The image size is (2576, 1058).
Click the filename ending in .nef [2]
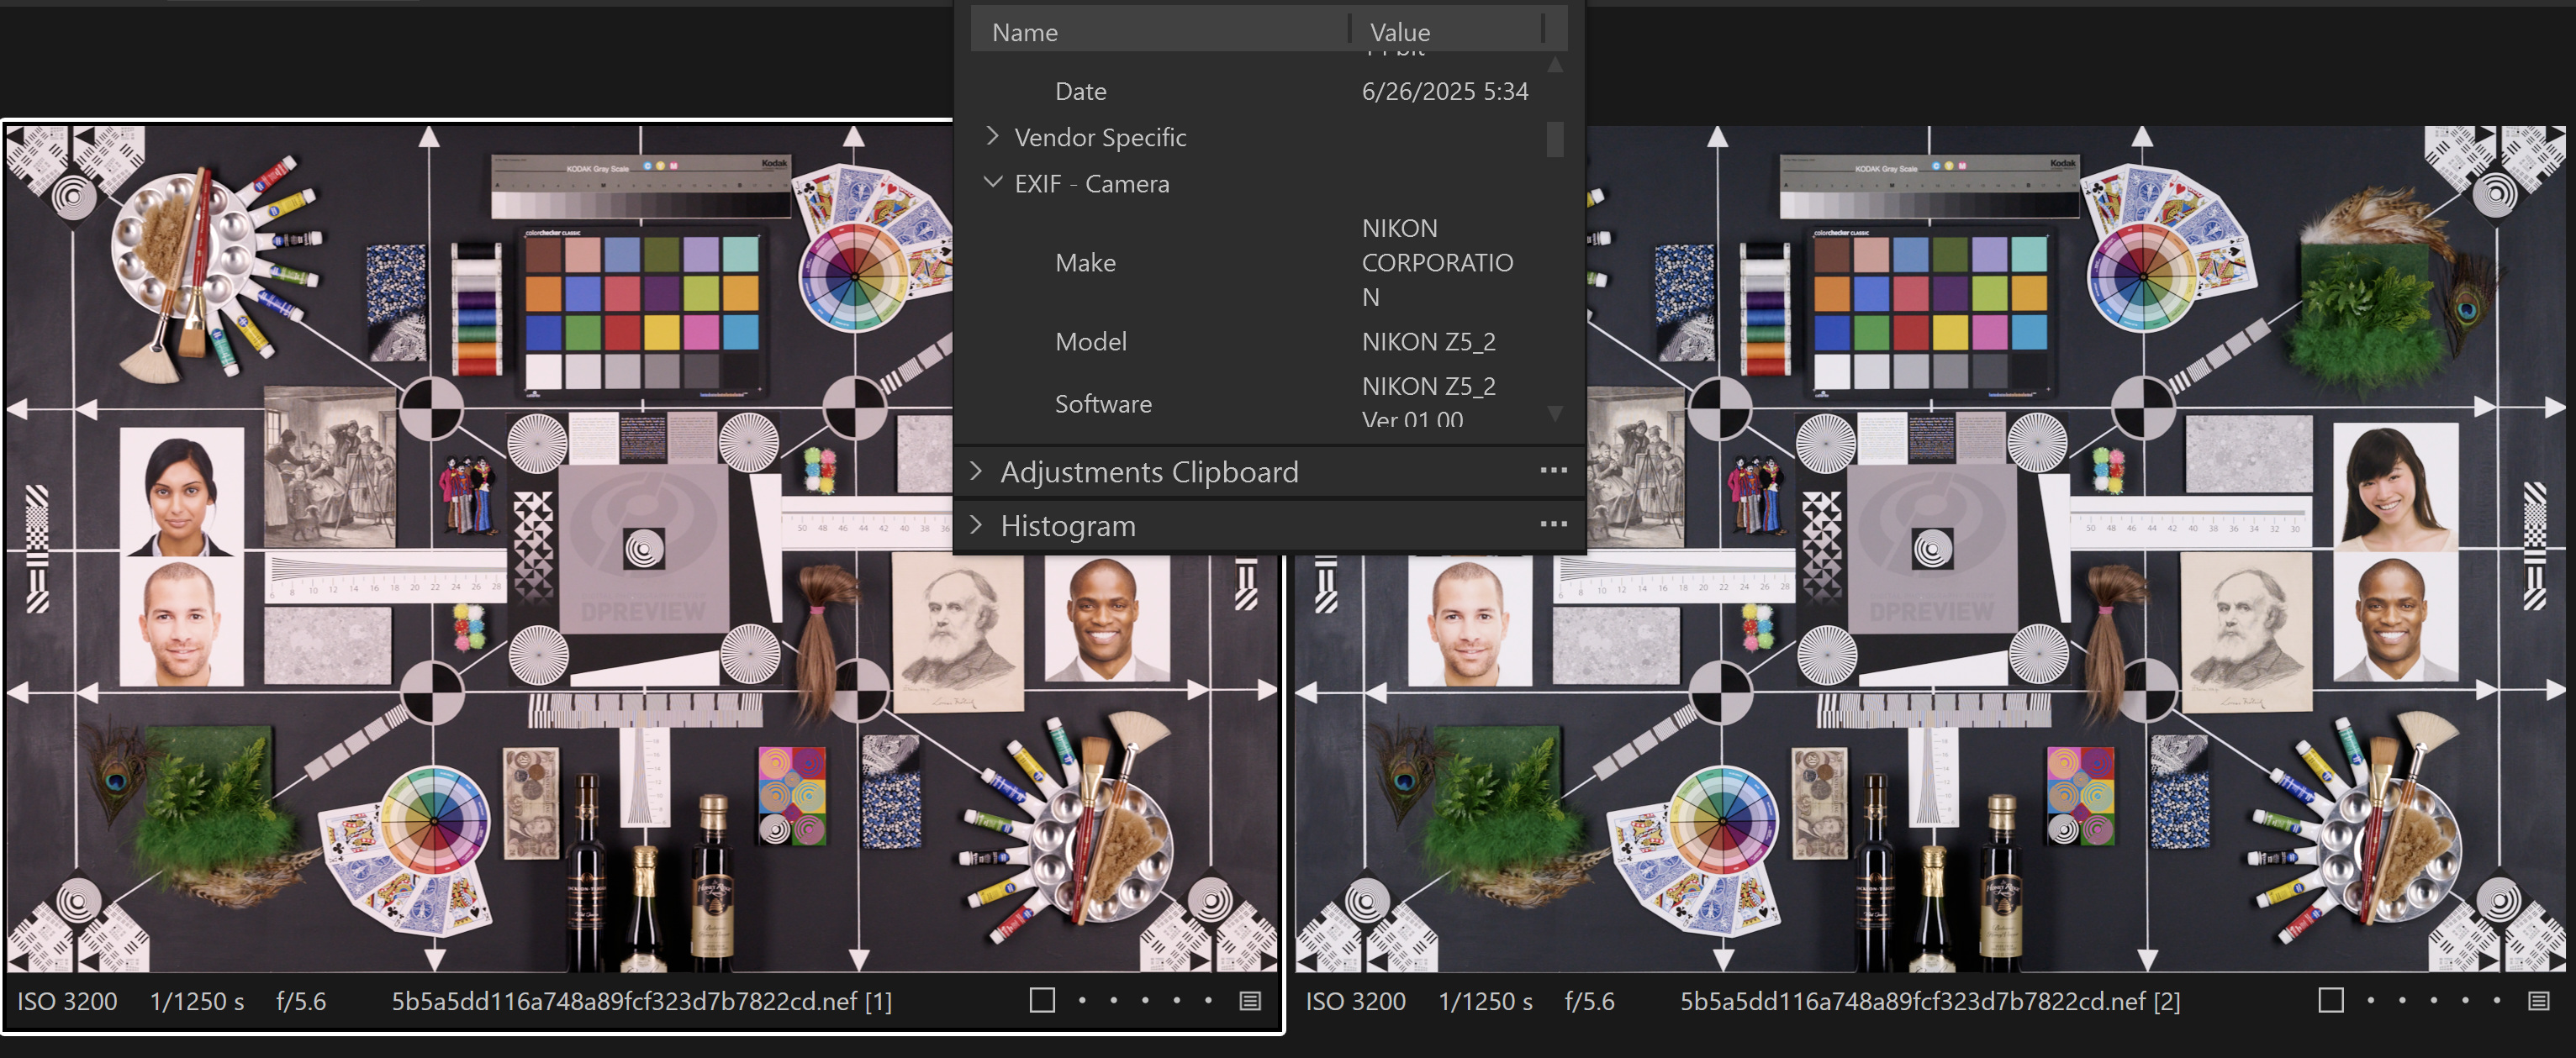(x=1930, y=1000)
